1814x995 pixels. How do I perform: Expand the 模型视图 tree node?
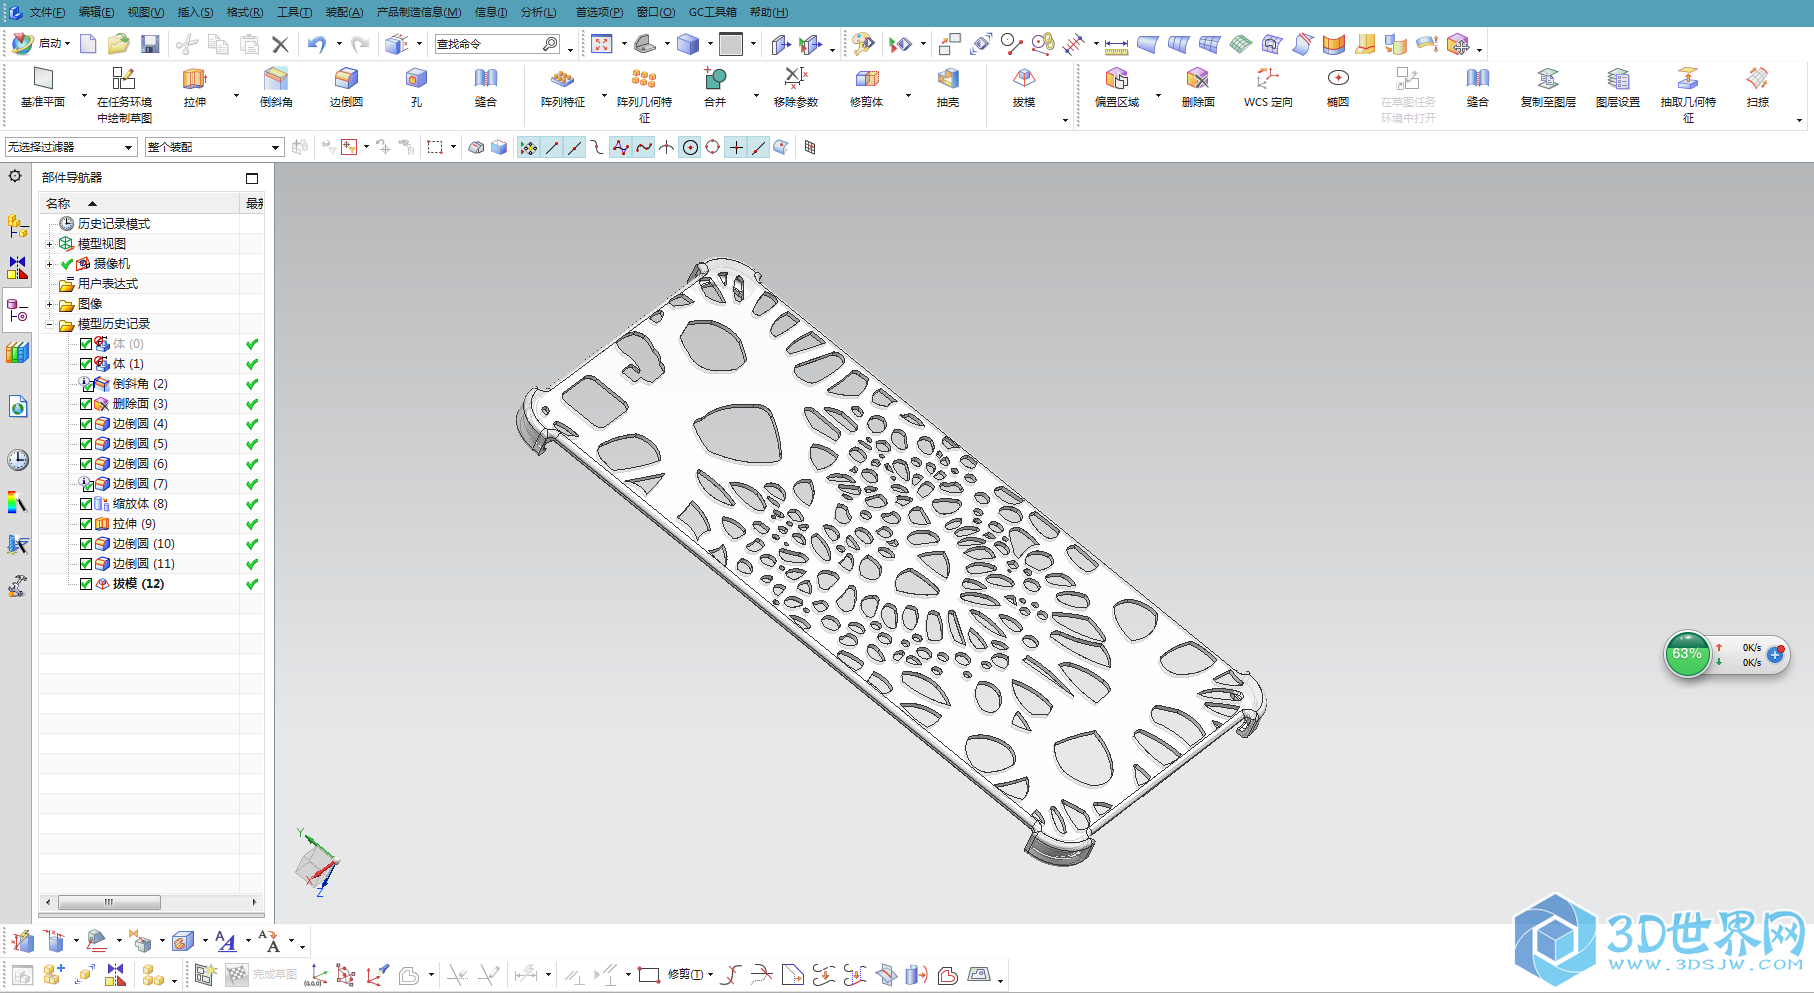(50, 244)
